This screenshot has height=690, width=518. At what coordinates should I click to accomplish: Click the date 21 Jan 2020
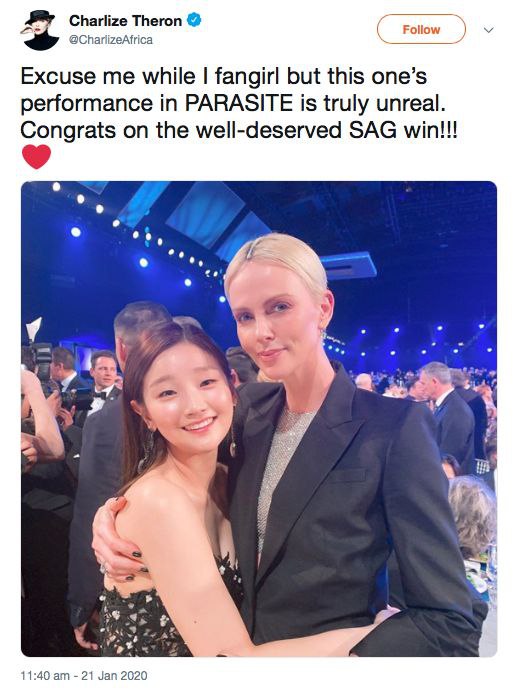pyautogui.click(x=114, y=675)
